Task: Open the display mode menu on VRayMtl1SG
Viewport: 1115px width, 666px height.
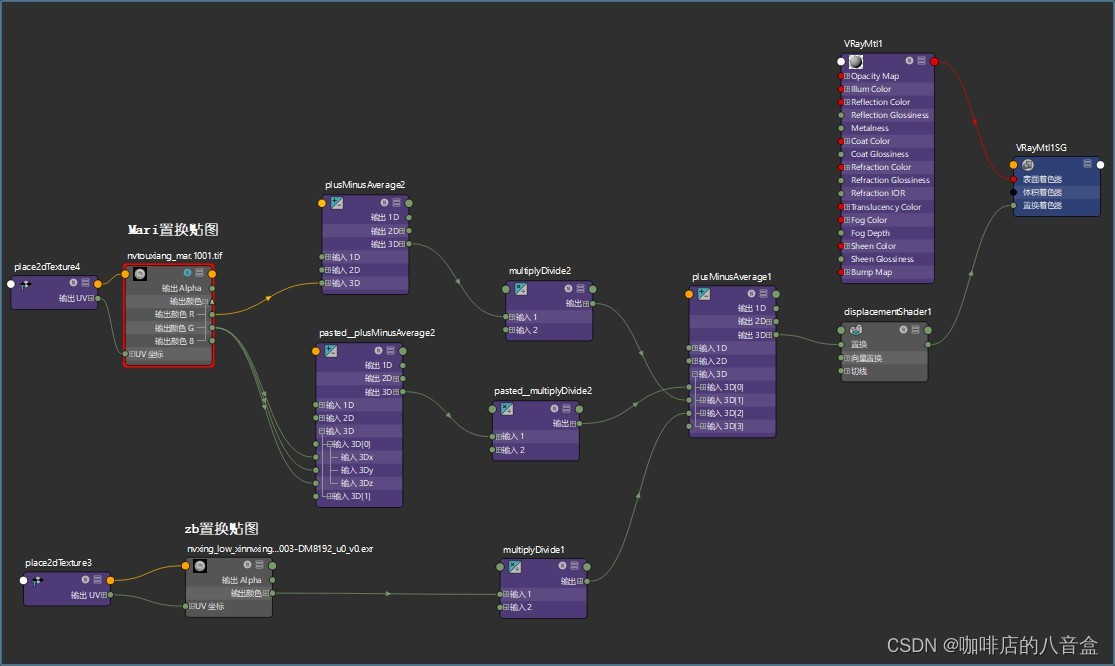Action: click(x=1088, y=164)
